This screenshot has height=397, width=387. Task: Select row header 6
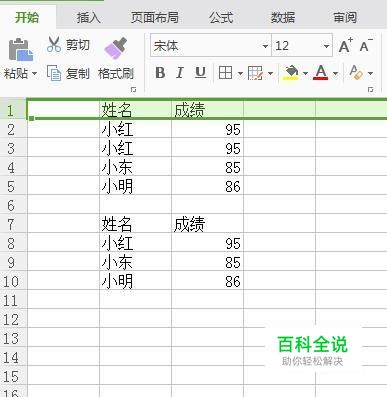(x=13, y=205)
